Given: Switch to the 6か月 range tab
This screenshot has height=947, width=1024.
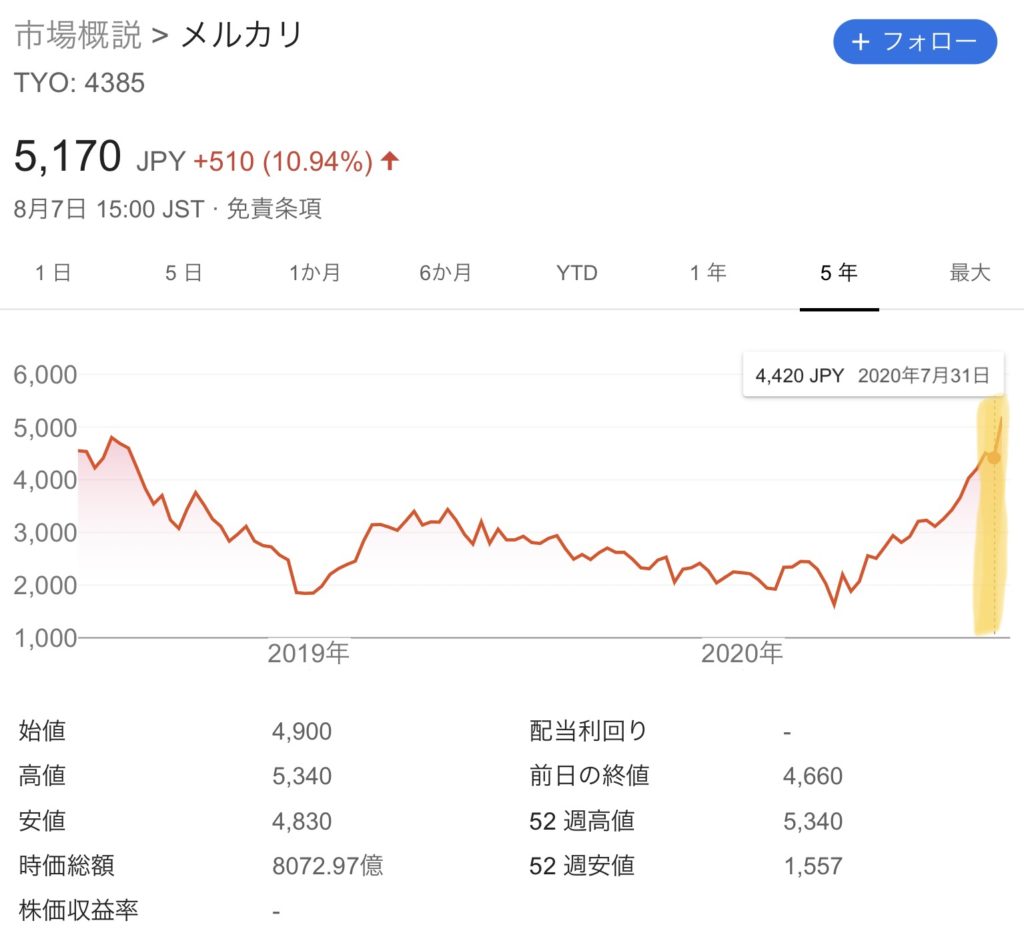Looking at the screenshot, I should coord(445,272).
